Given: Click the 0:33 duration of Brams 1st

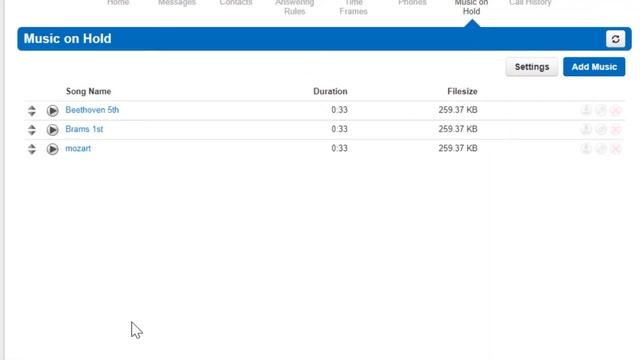Looking at the screenshot, I should click(x=339, y=129).
